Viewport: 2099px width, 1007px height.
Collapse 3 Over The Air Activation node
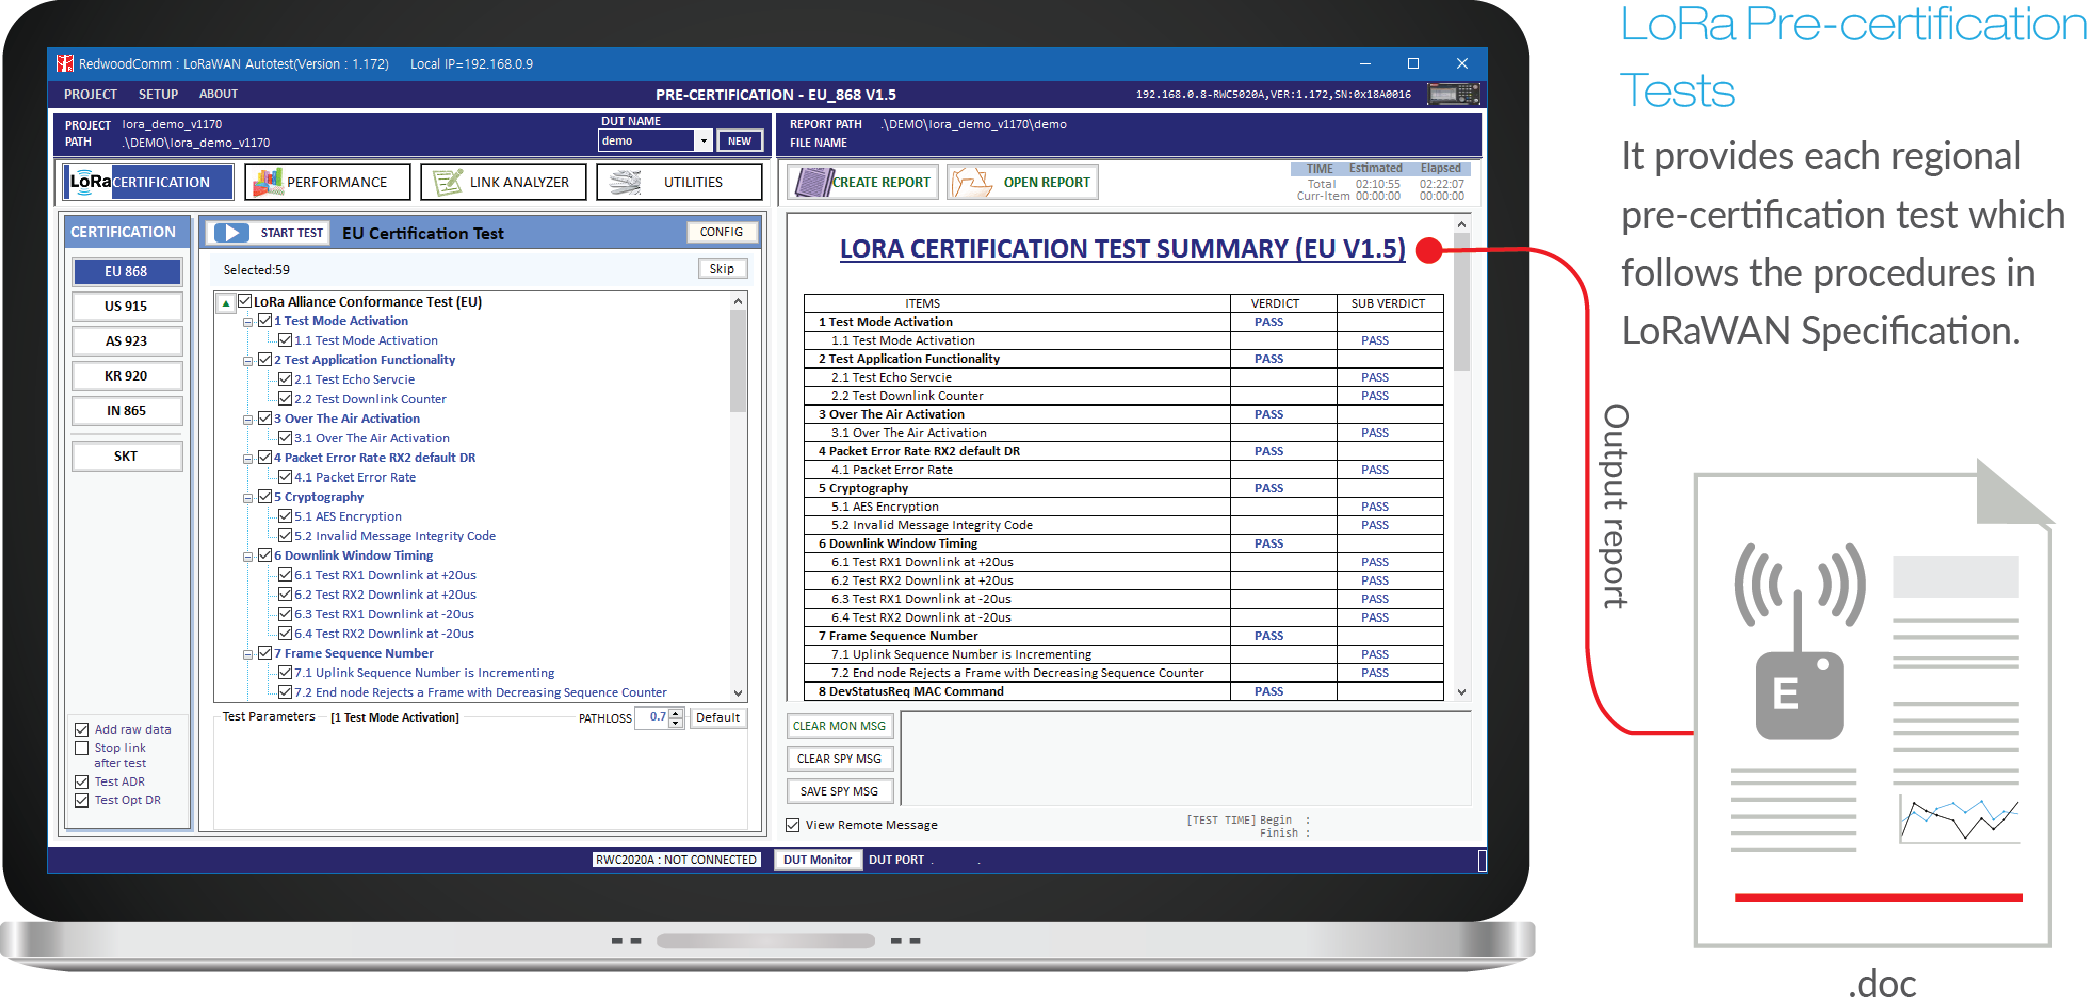click(x=248, y=420)
